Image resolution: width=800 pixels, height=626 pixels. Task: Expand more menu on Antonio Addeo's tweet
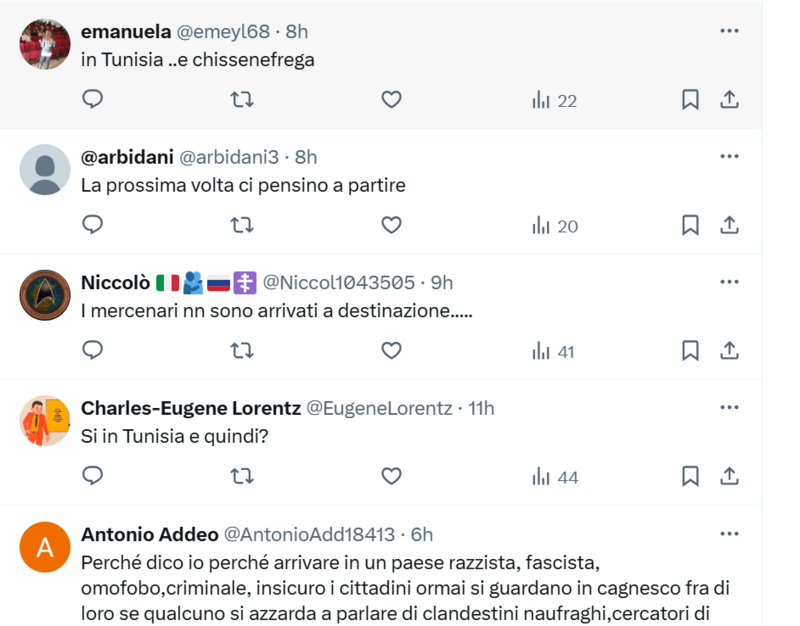pos(729,534)
